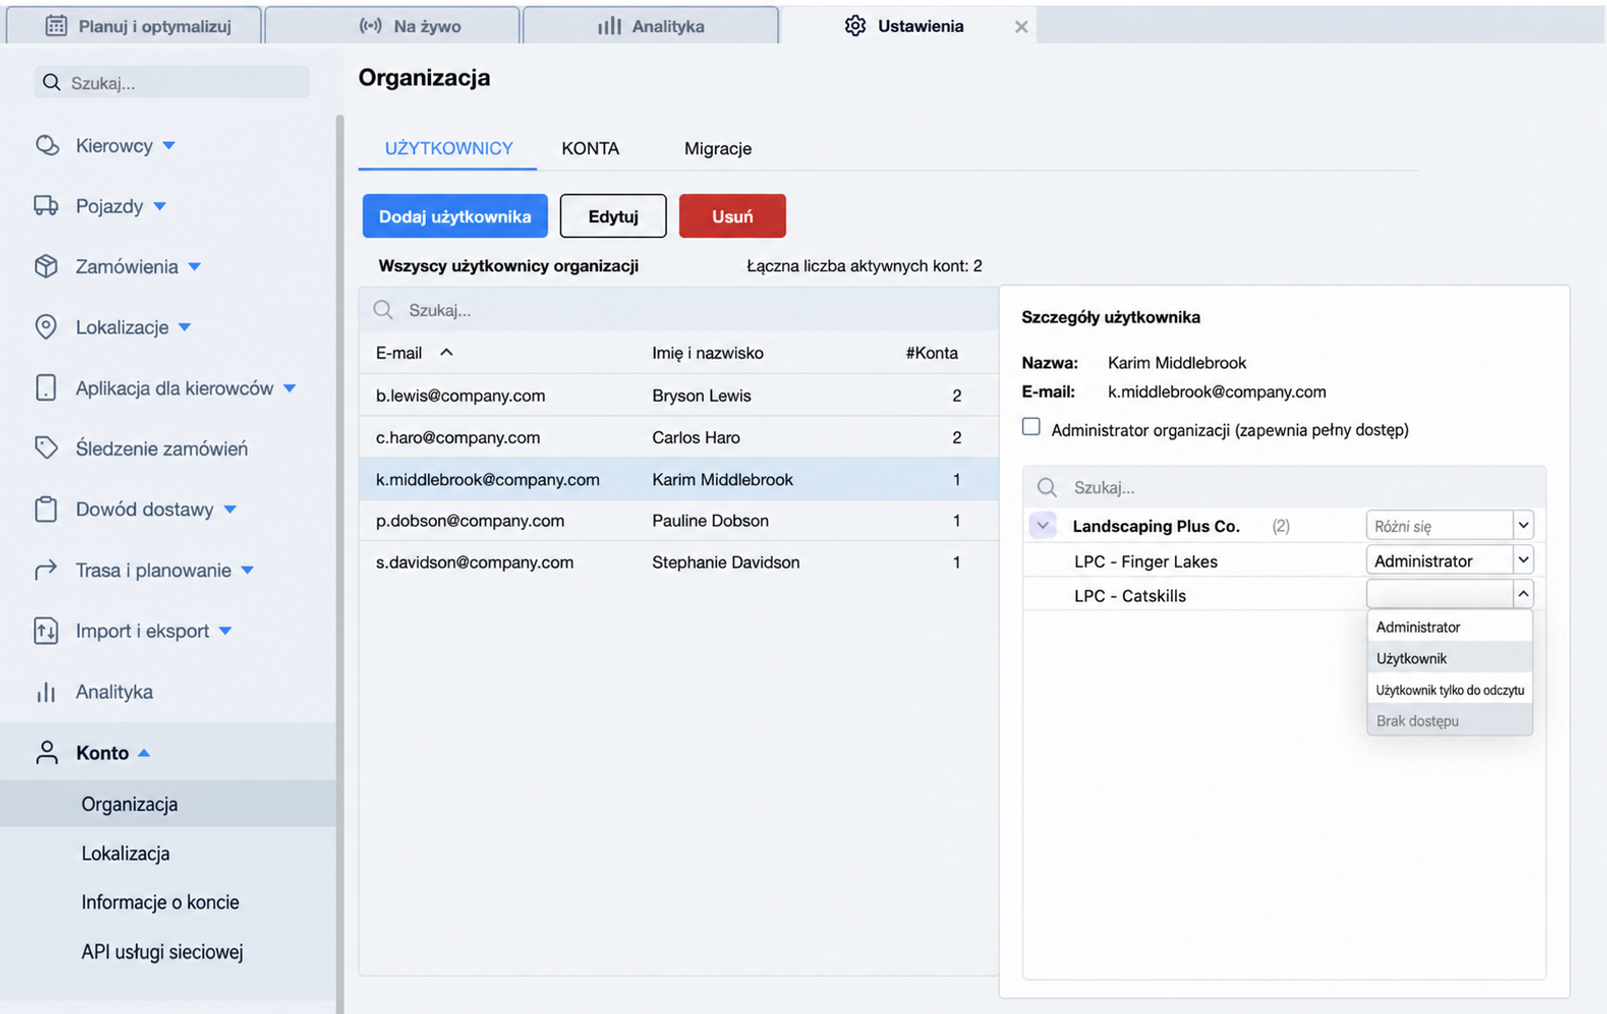Click the Edytuj button
The width and height of the screenshot is (1607, 1014).
tap(613, 216)
